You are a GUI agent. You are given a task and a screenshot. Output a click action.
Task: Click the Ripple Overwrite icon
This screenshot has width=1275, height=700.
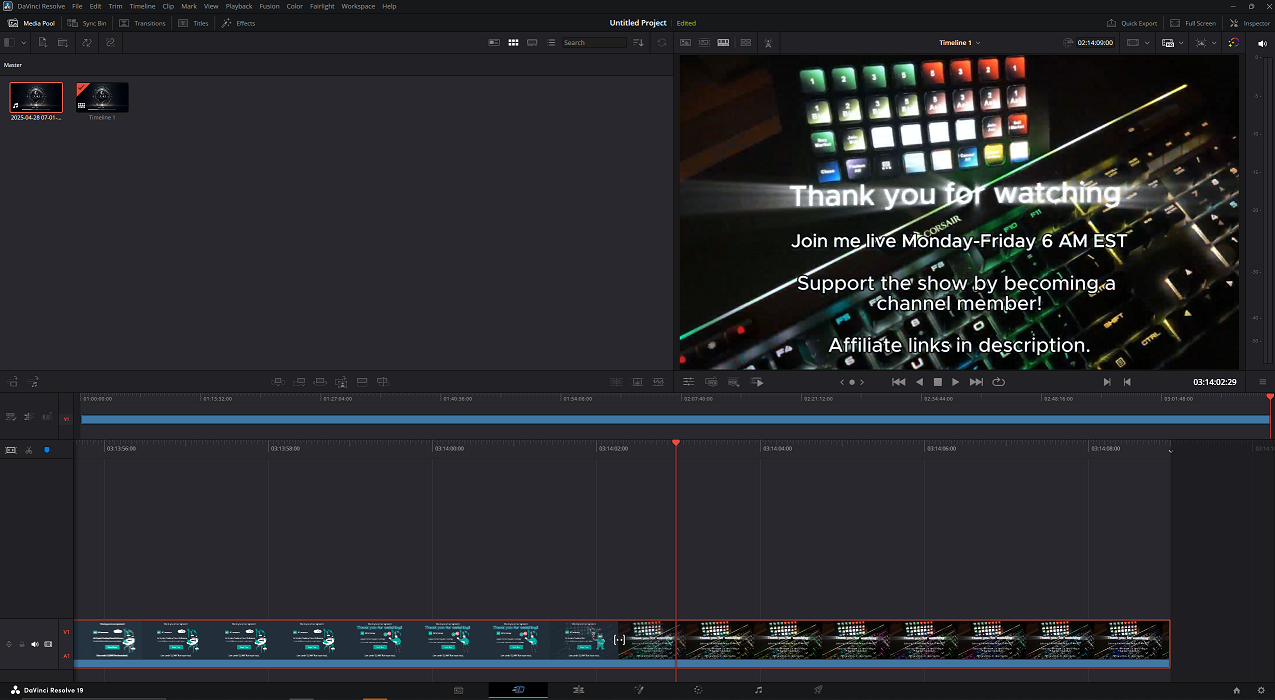click(320, 382)
